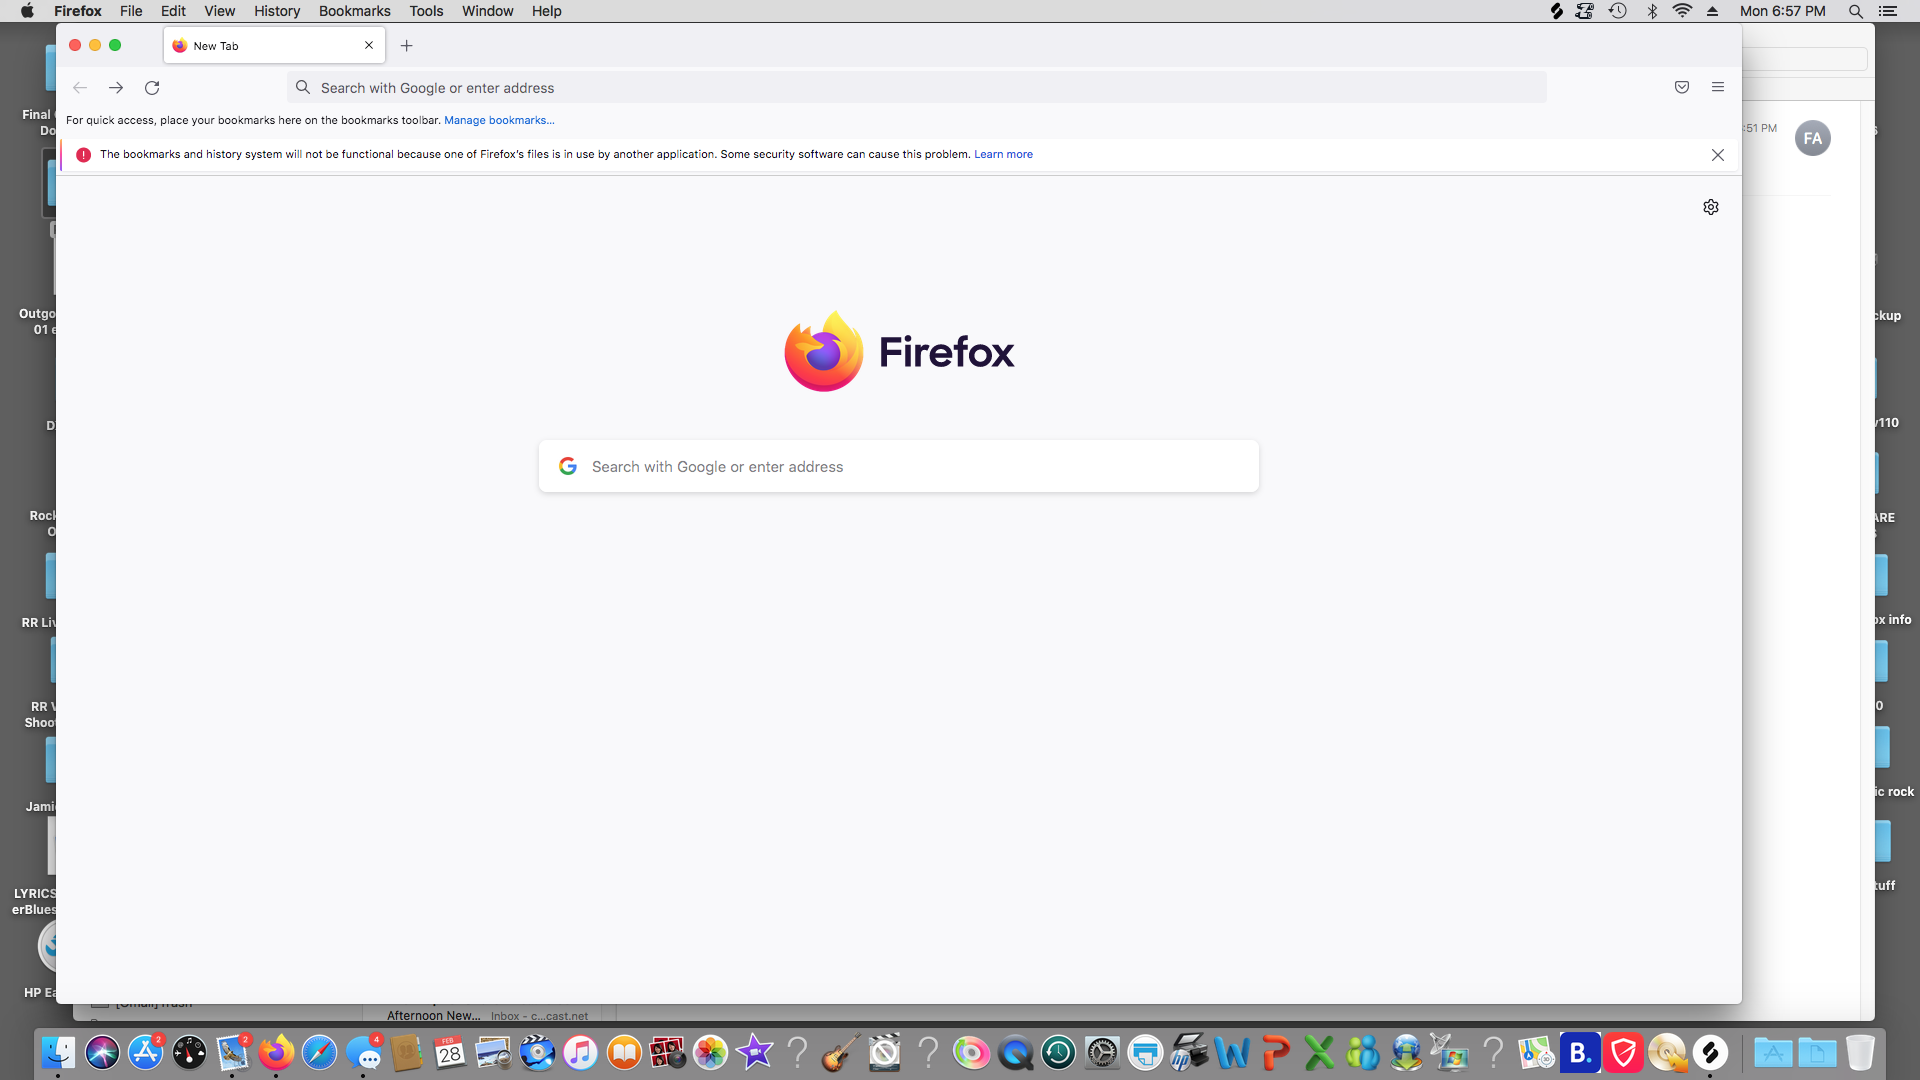Open Time Machine in the Dock
1920x1080 pixels.
[x=1058, y=1052]
